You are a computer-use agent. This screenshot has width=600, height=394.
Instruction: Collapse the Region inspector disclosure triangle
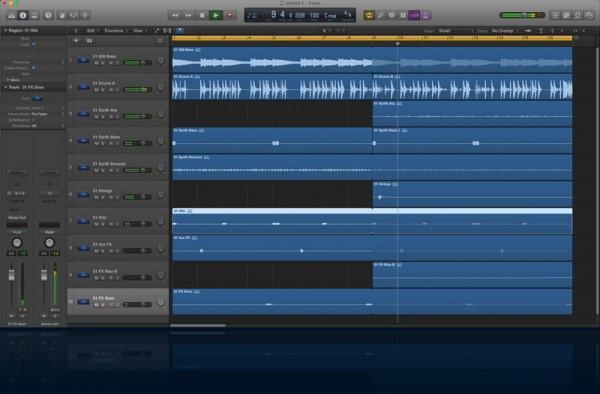pos(5,30)
